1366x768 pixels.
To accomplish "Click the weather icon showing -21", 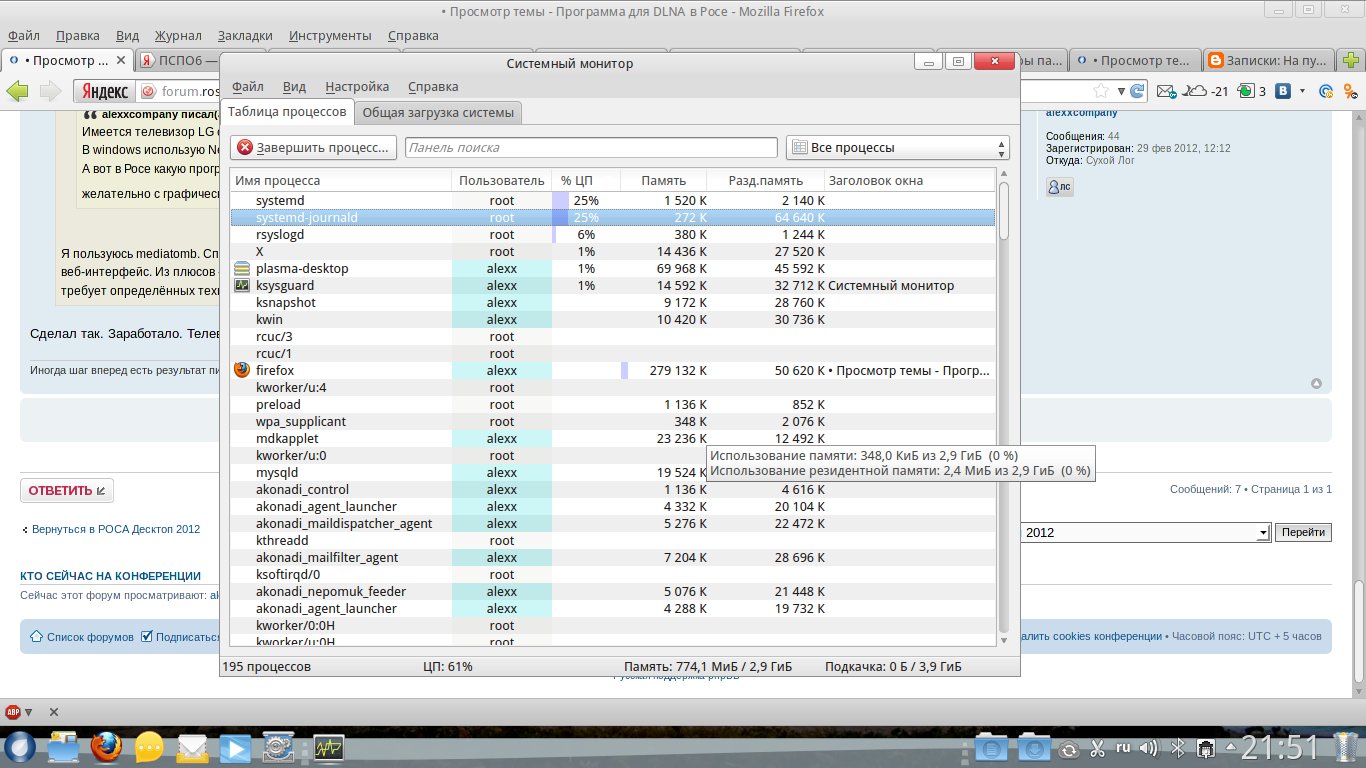I will (1196, 92).
